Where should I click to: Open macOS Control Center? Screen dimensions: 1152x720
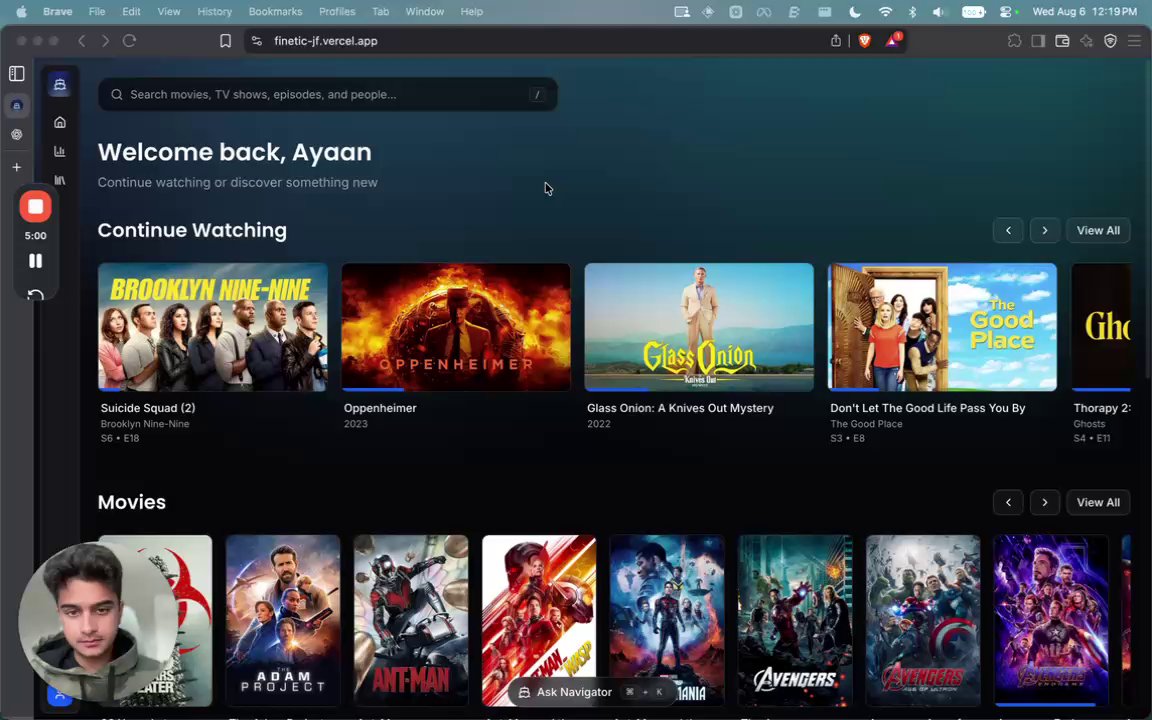click(1007, 12)
